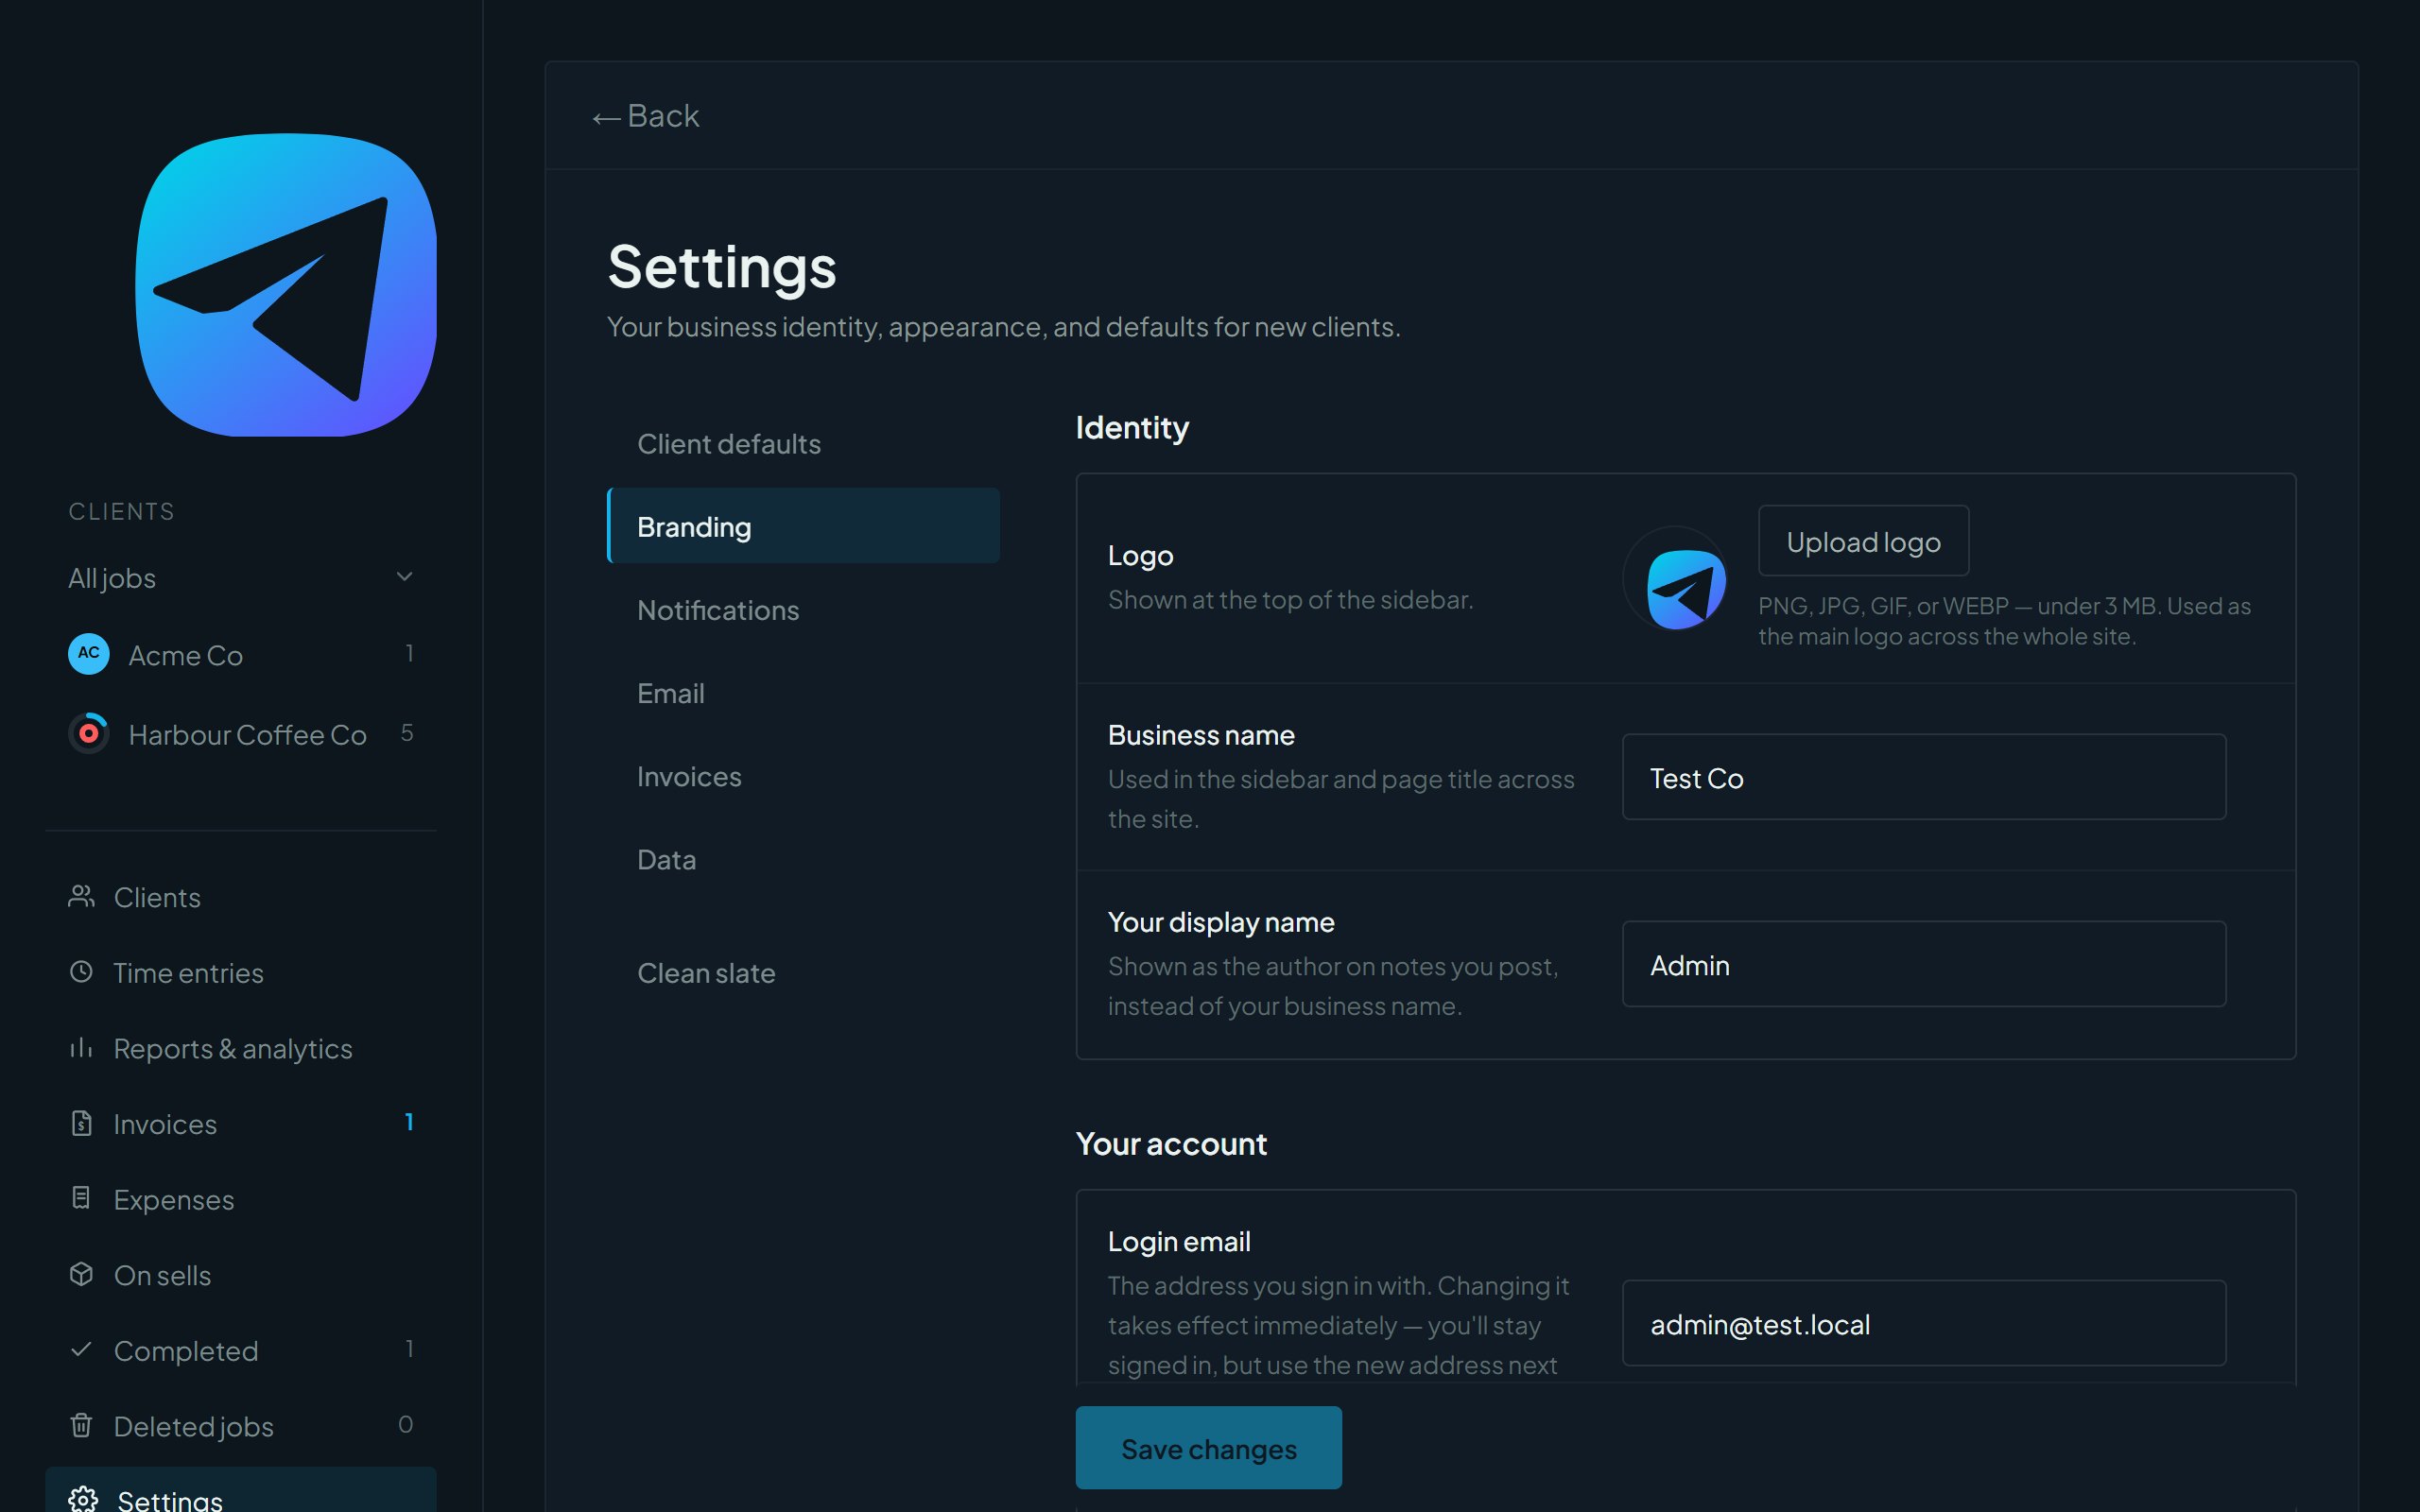Expand the All jobs chevron
Viewport: 2420px width, 1512px height.
[404, 577]
